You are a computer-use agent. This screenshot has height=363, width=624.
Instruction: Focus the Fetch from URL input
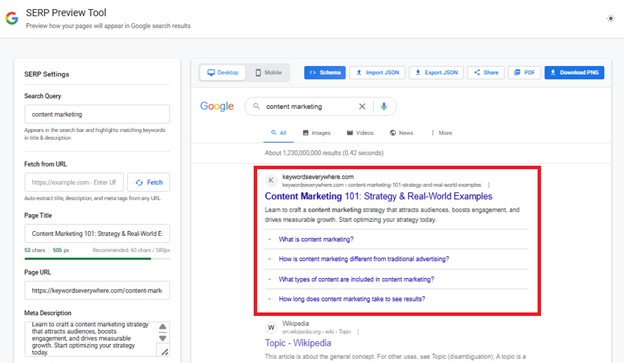click(x=74, y=182)
